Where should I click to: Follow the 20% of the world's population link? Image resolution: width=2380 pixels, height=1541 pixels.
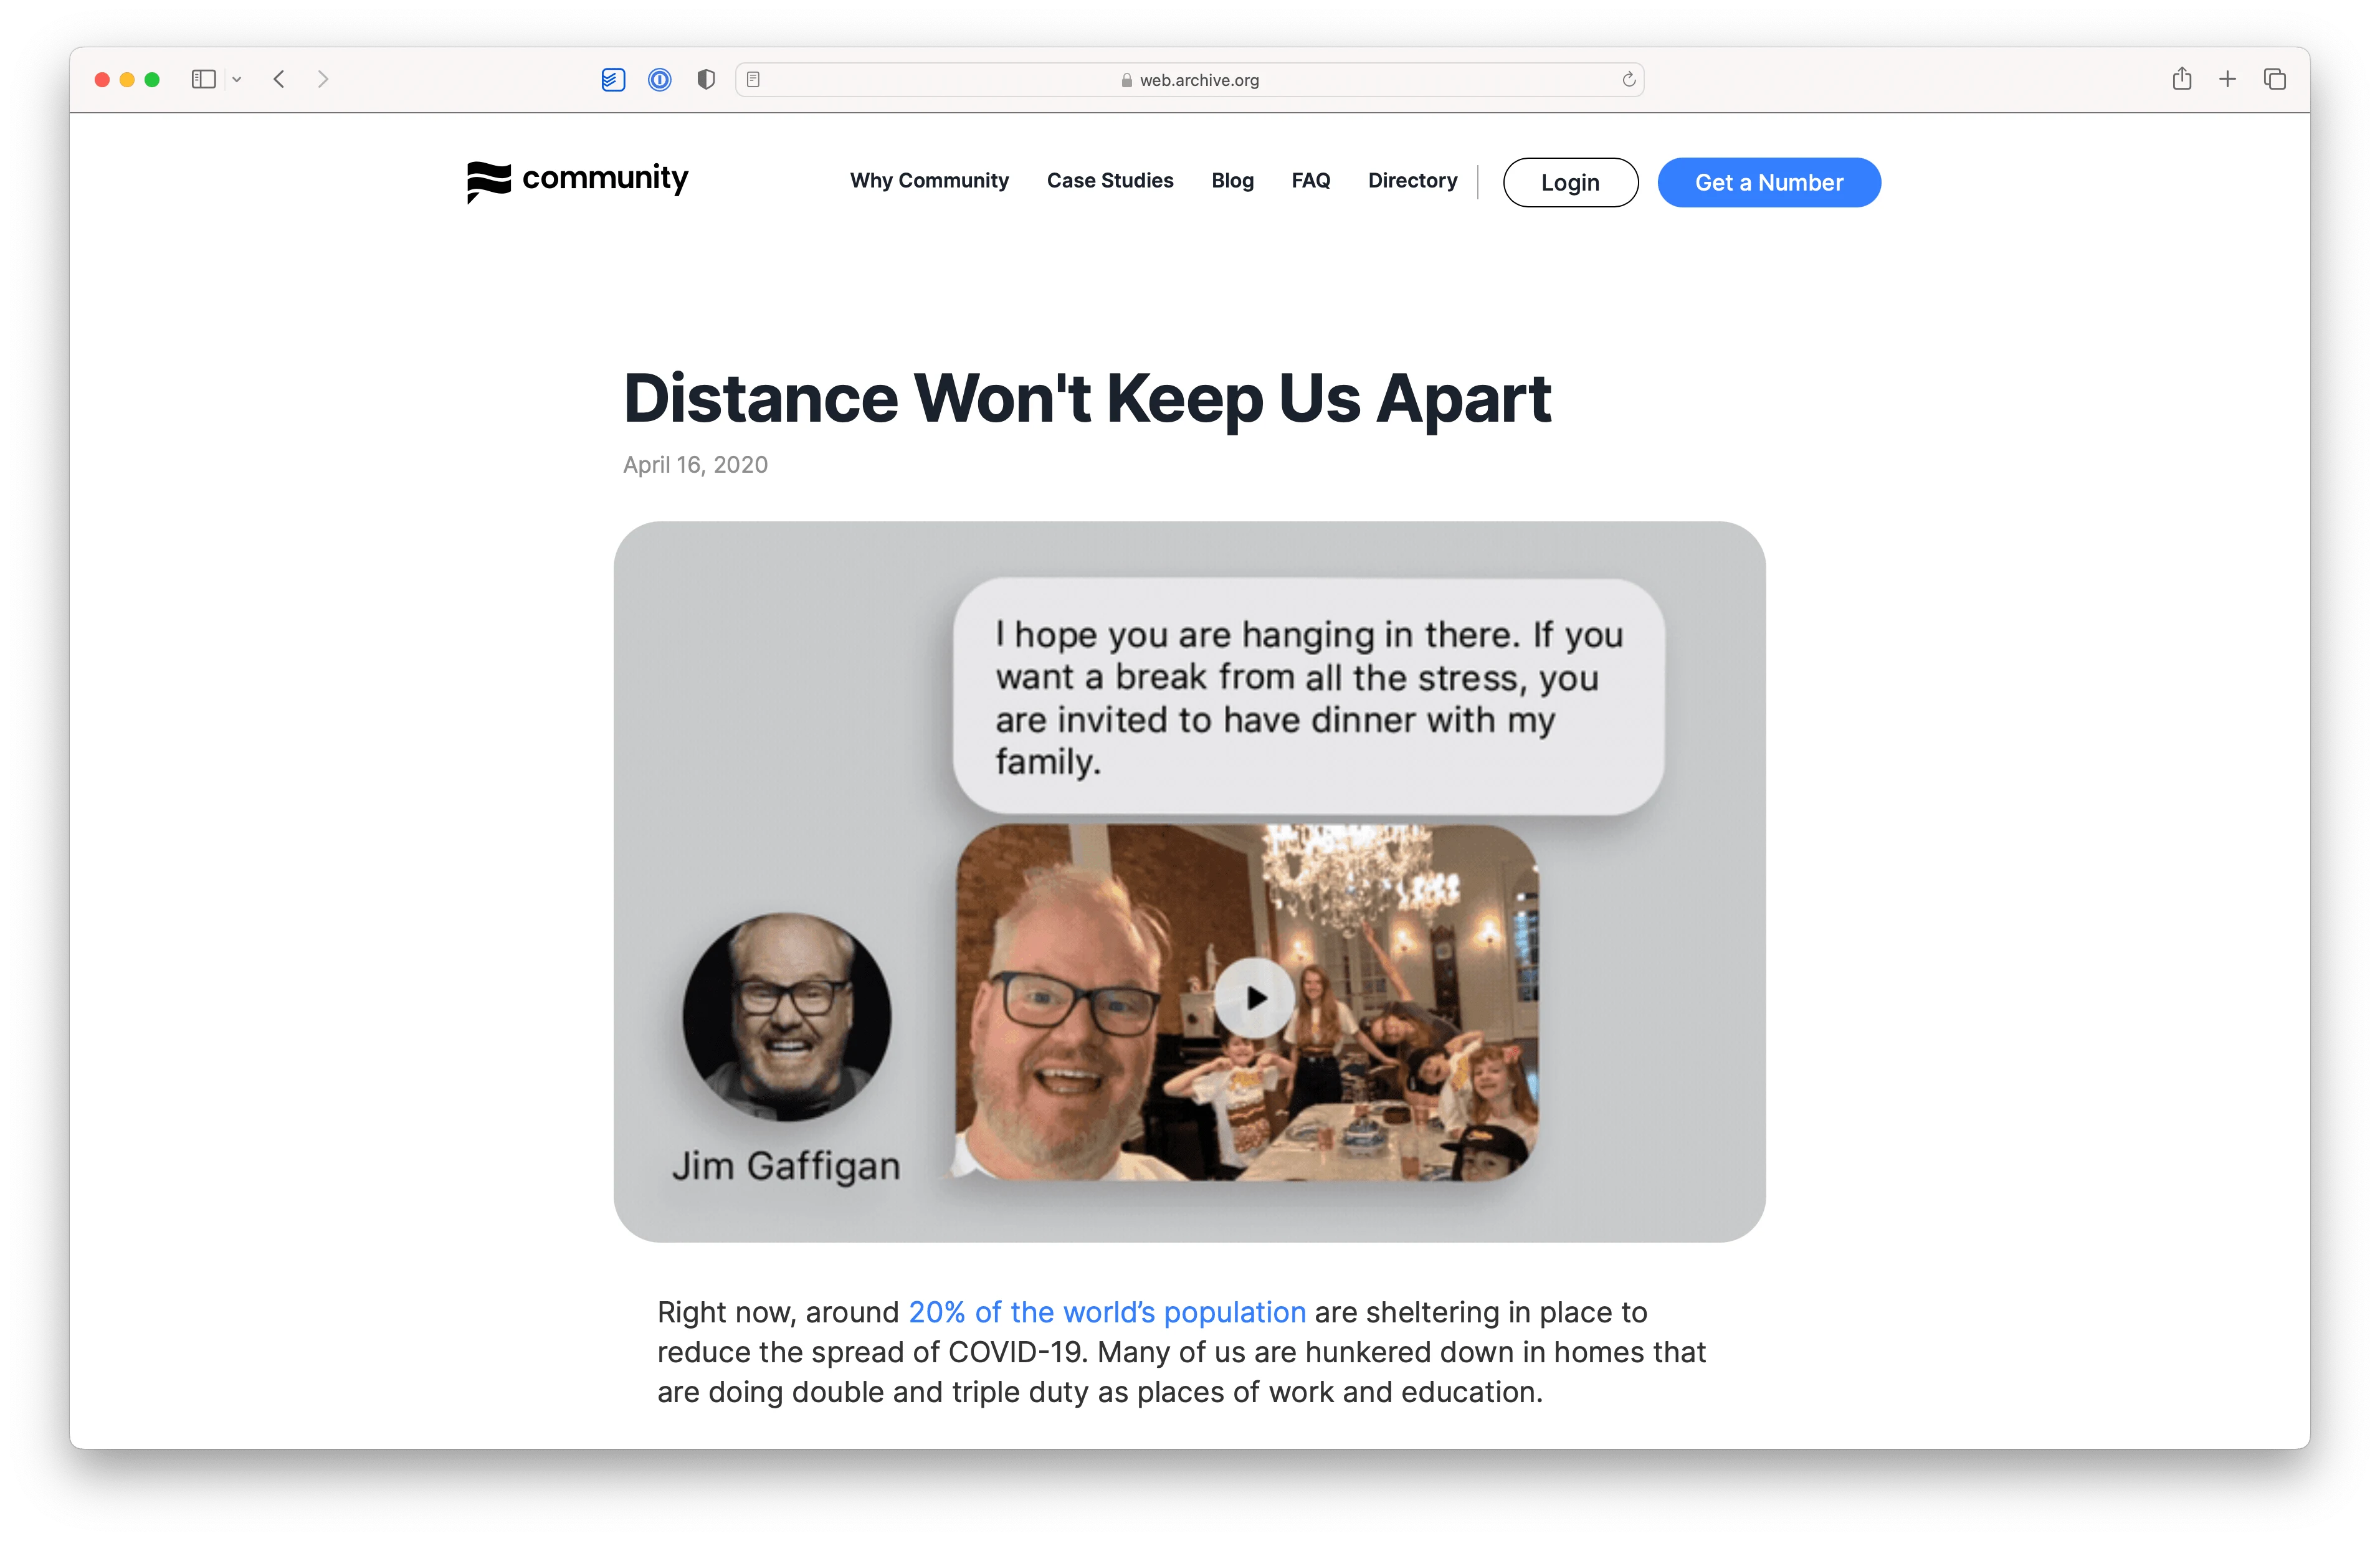(1107, 1312)
